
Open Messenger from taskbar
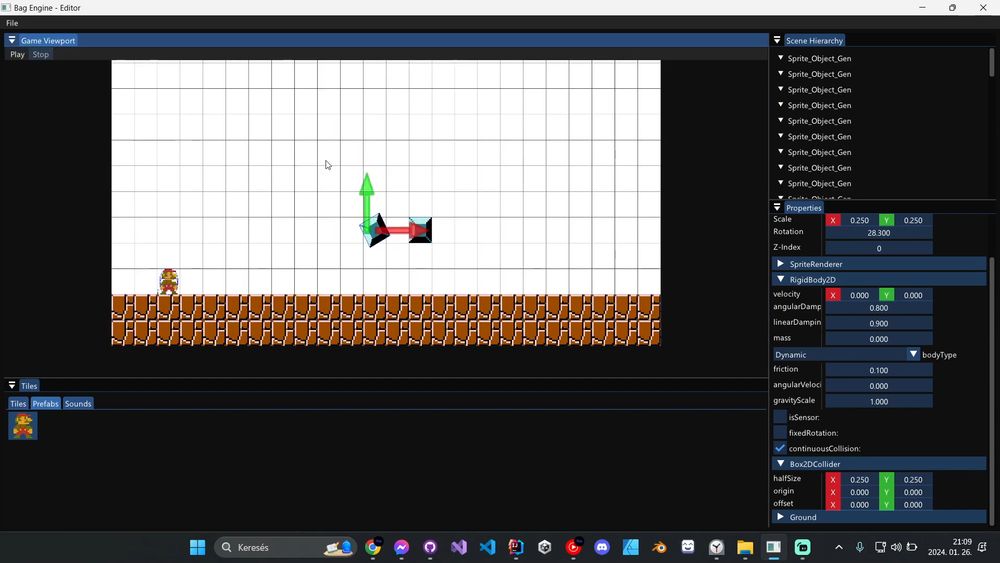coord(401,547)
